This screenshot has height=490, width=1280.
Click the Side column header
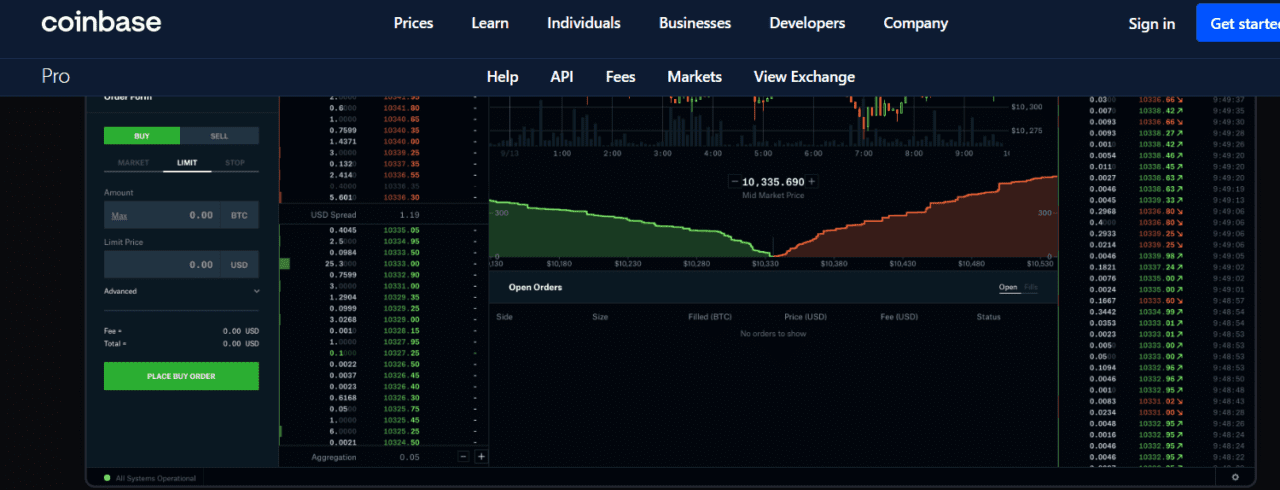click(504, 317)
